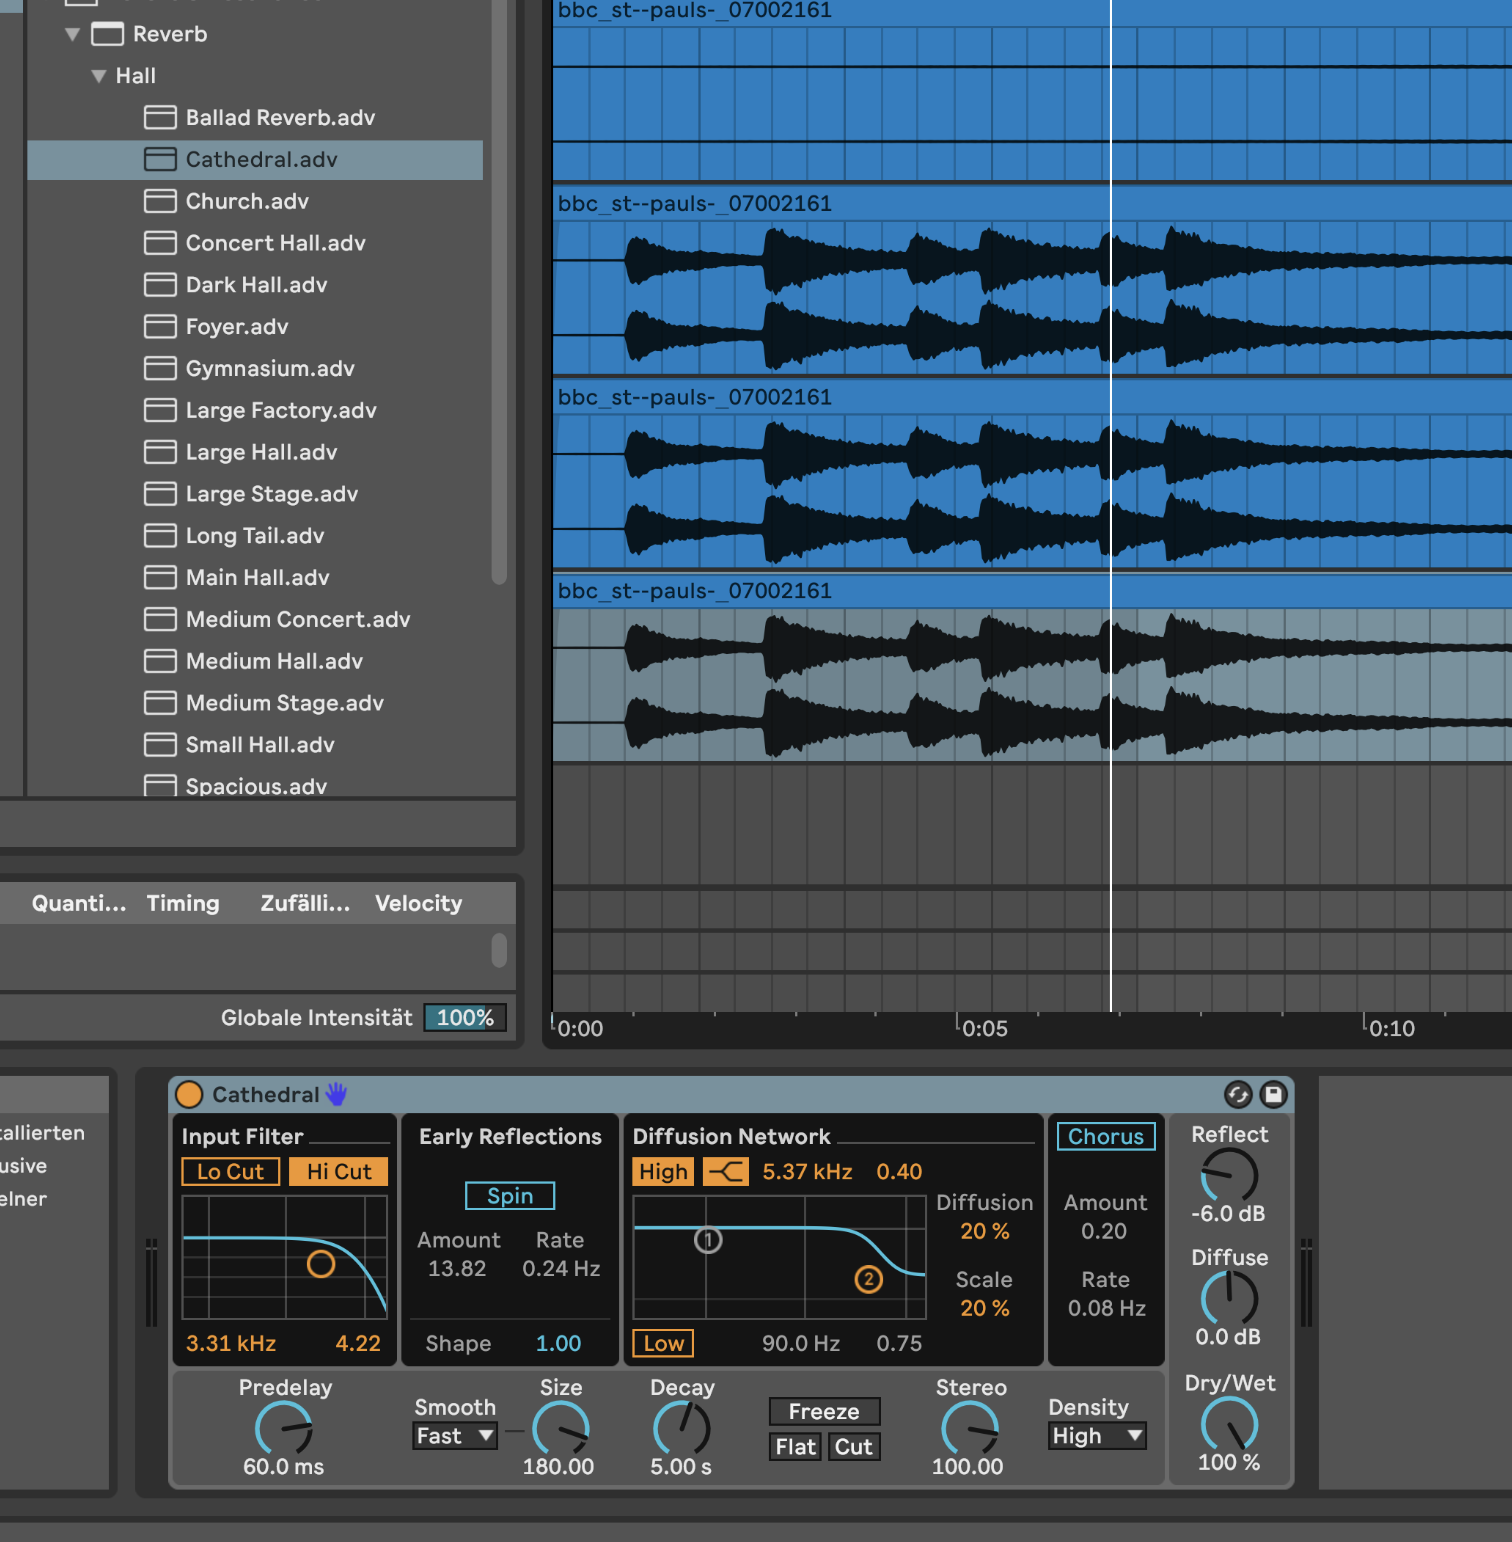This screenshot has height=1542, width=1512.
Task: Click the Early Reflections Amount 13.82 value
Action: coord(457,1269)
